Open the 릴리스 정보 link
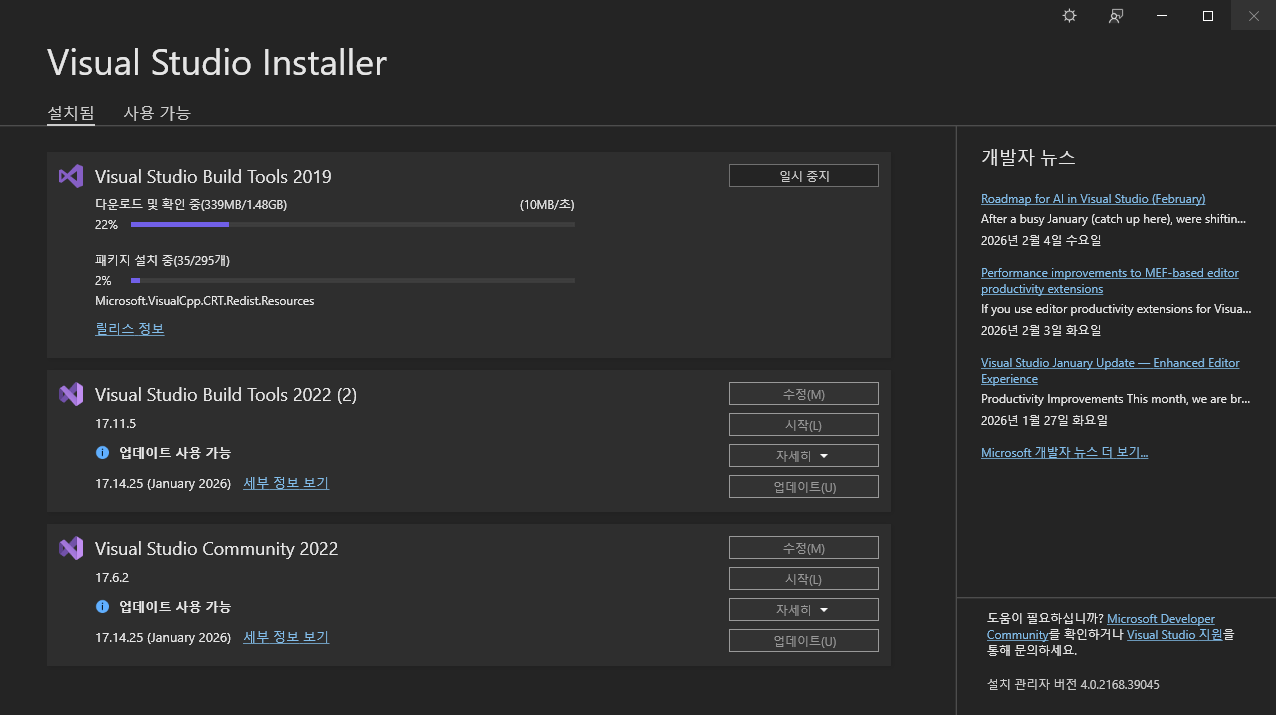The width and height of the screenshot is (1276, 715). [x=130, y=329]
